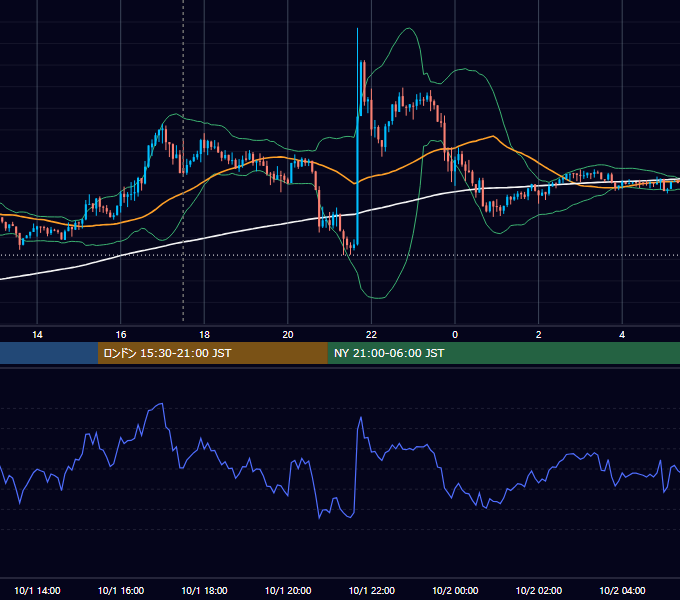The image size is (680, 600).
Task: Click the upper Bollinger band peak after 22
Action: (408, 29)
